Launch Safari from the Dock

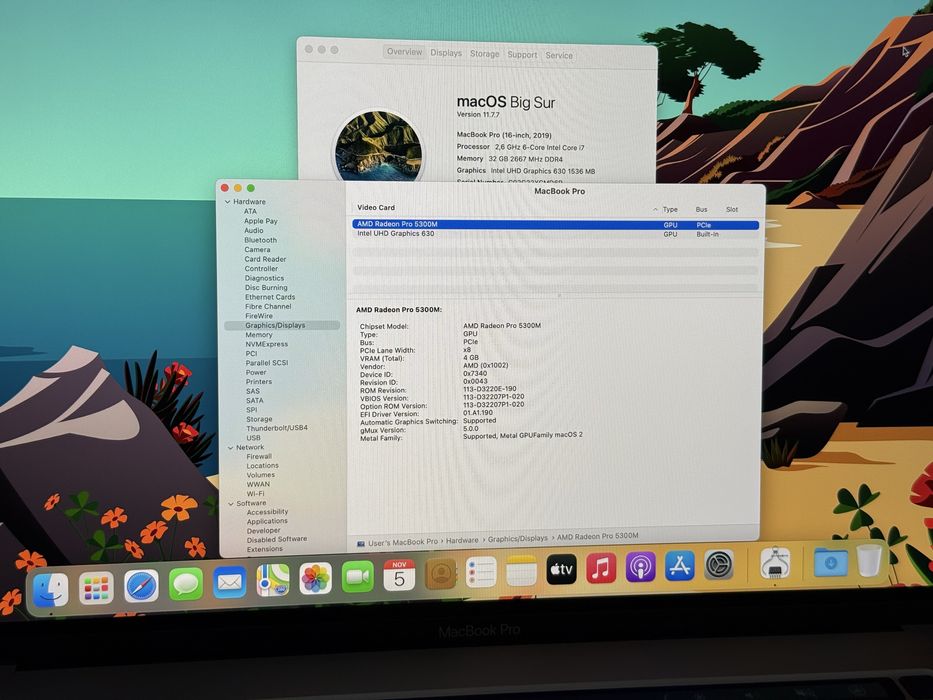(141, 586)
